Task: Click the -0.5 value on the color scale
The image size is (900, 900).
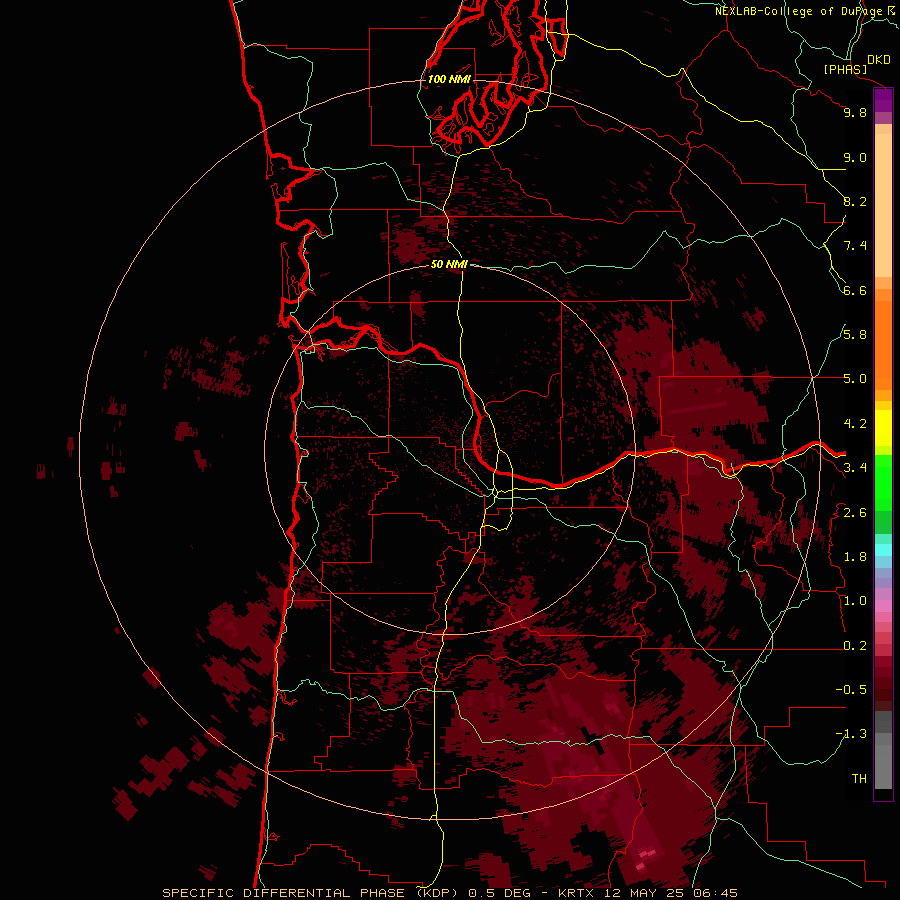Action: click(851, 690)
